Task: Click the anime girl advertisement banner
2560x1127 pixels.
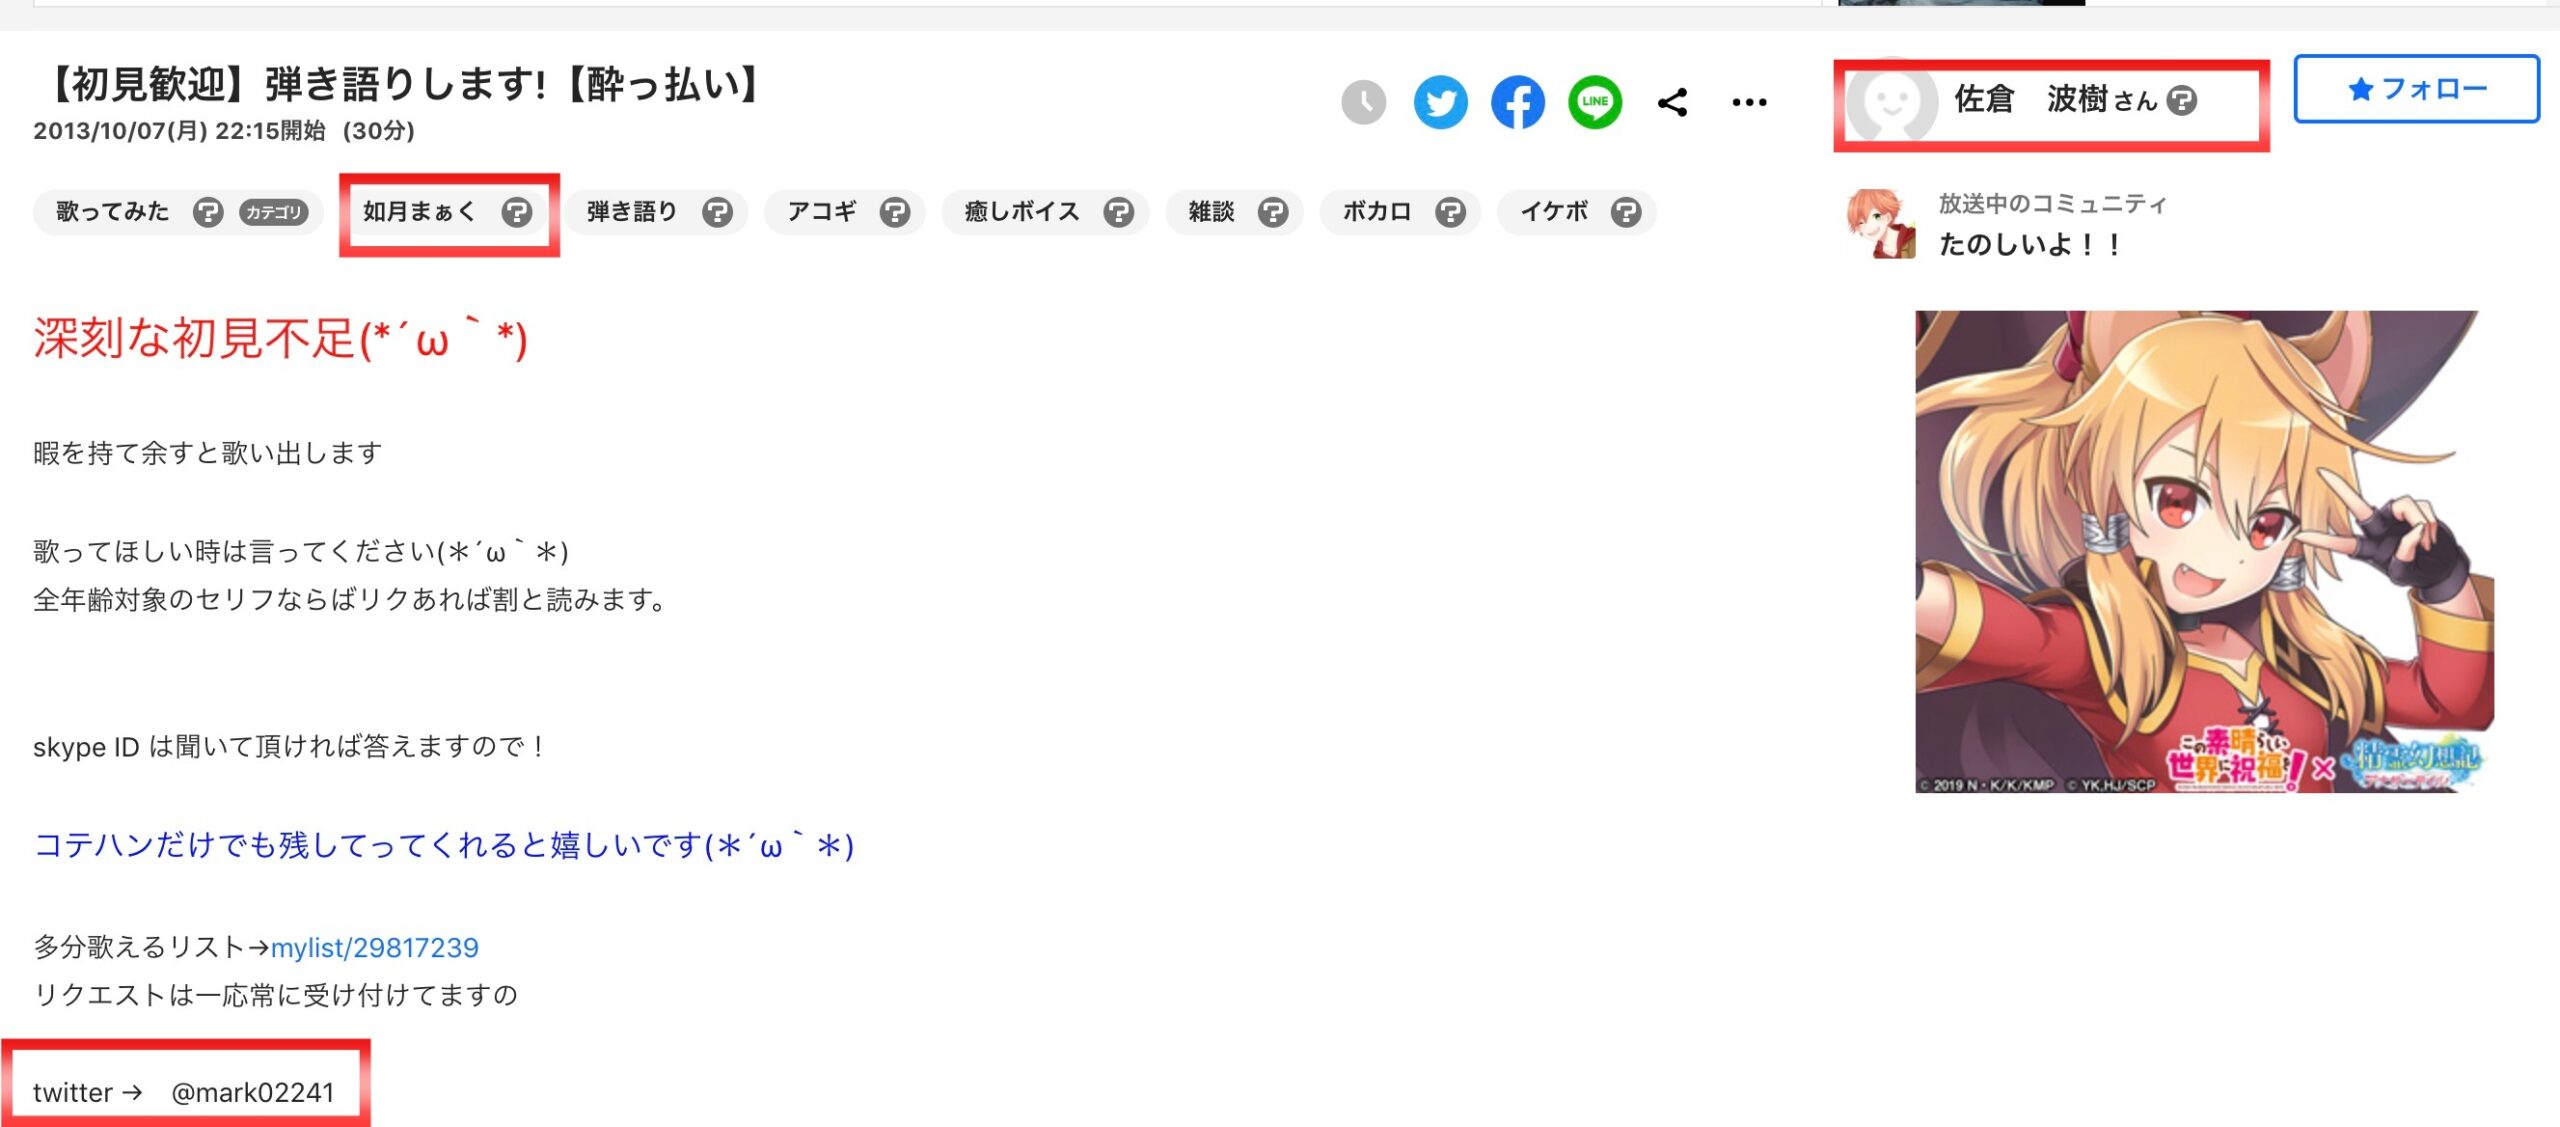Action: point(2204,552)
